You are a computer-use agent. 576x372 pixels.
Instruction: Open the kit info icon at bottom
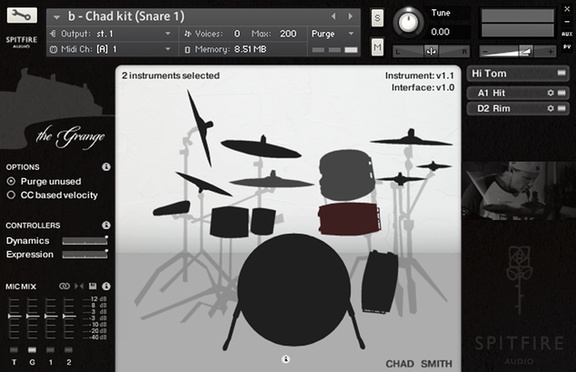285,359
